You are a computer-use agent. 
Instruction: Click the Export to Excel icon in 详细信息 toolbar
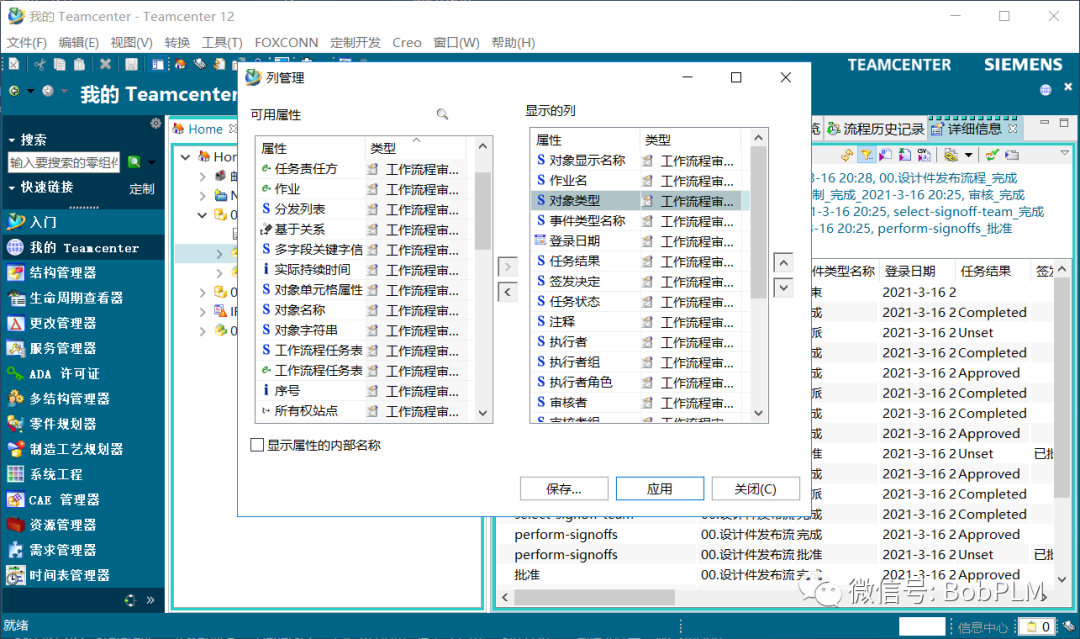(x=905, y=155)
